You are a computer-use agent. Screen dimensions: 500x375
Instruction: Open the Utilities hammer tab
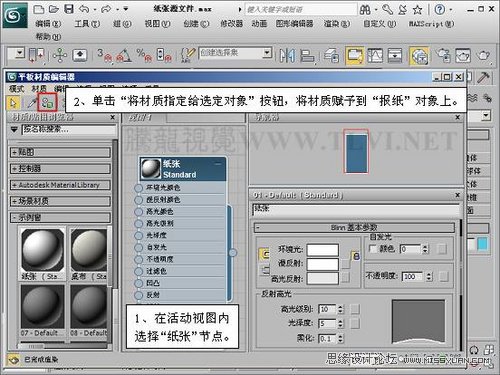tap(483, 77)
